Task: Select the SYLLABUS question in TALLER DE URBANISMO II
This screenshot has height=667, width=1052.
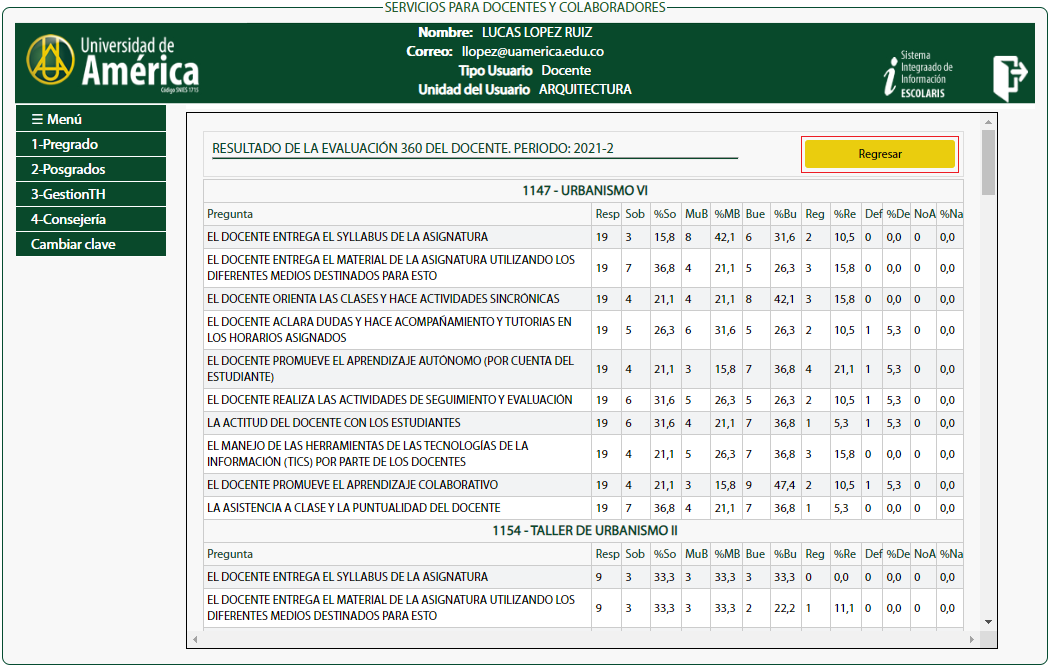Action: [348, 577]
